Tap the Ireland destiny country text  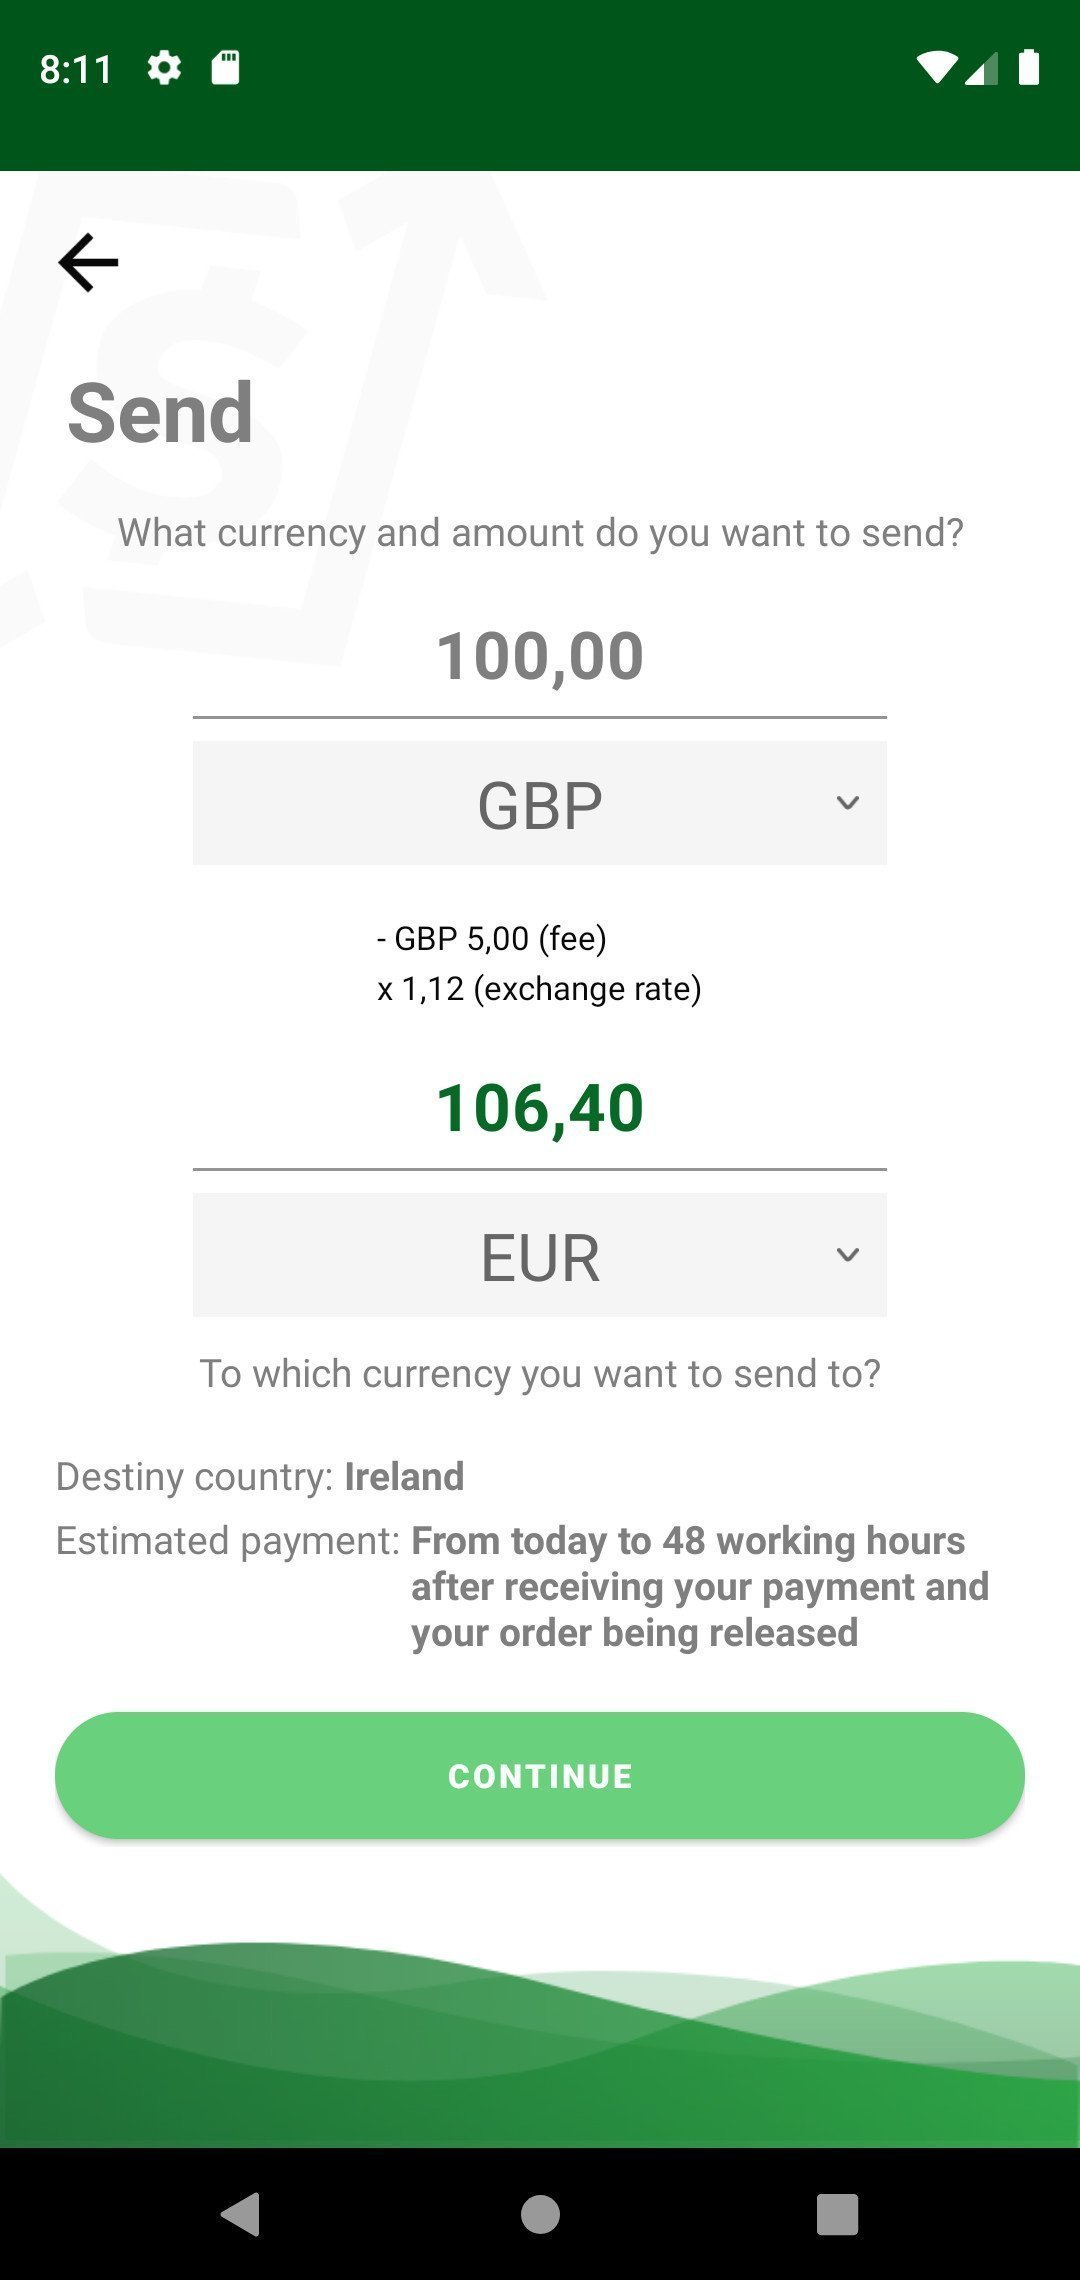point(404,1477)
